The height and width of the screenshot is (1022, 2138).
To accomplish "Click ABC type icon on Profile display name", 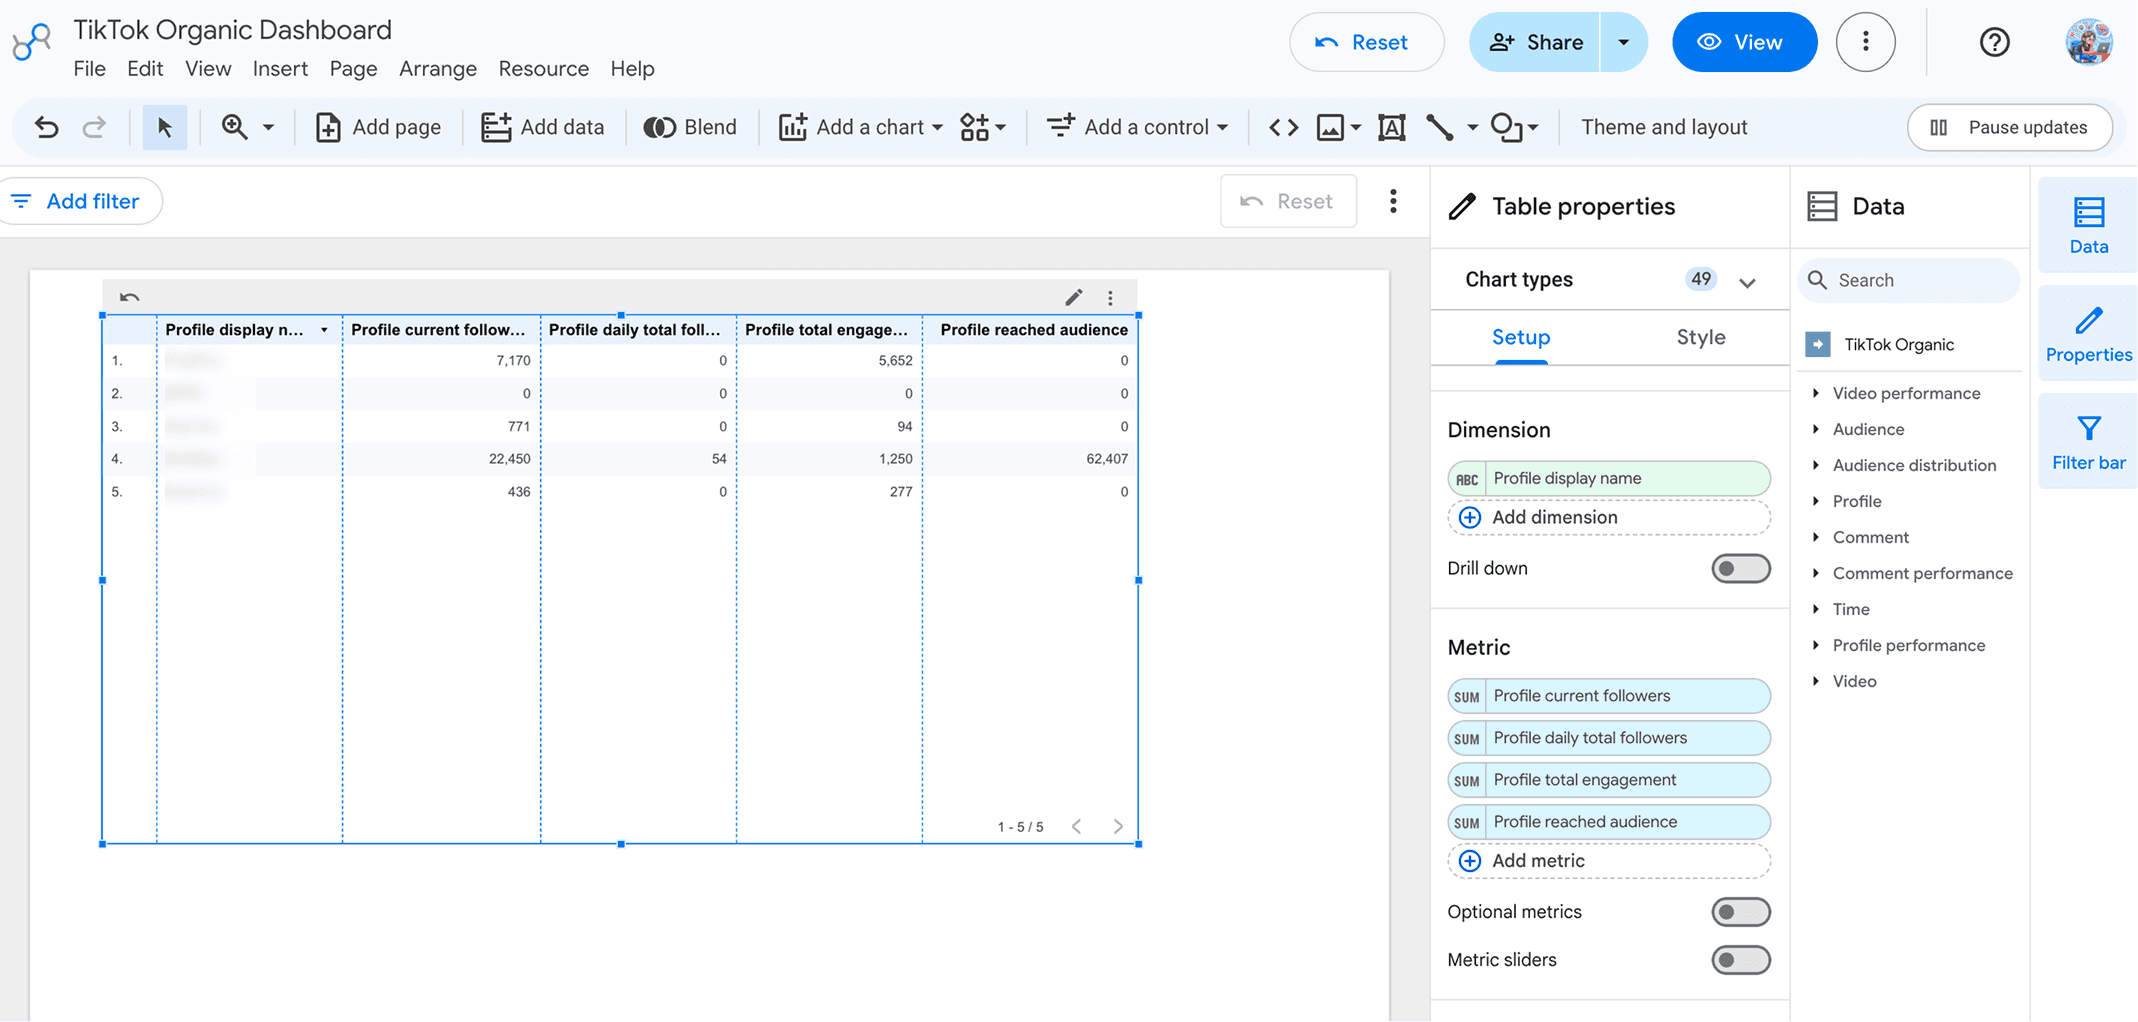I will pyautogui.click(x=1467, y=479).
